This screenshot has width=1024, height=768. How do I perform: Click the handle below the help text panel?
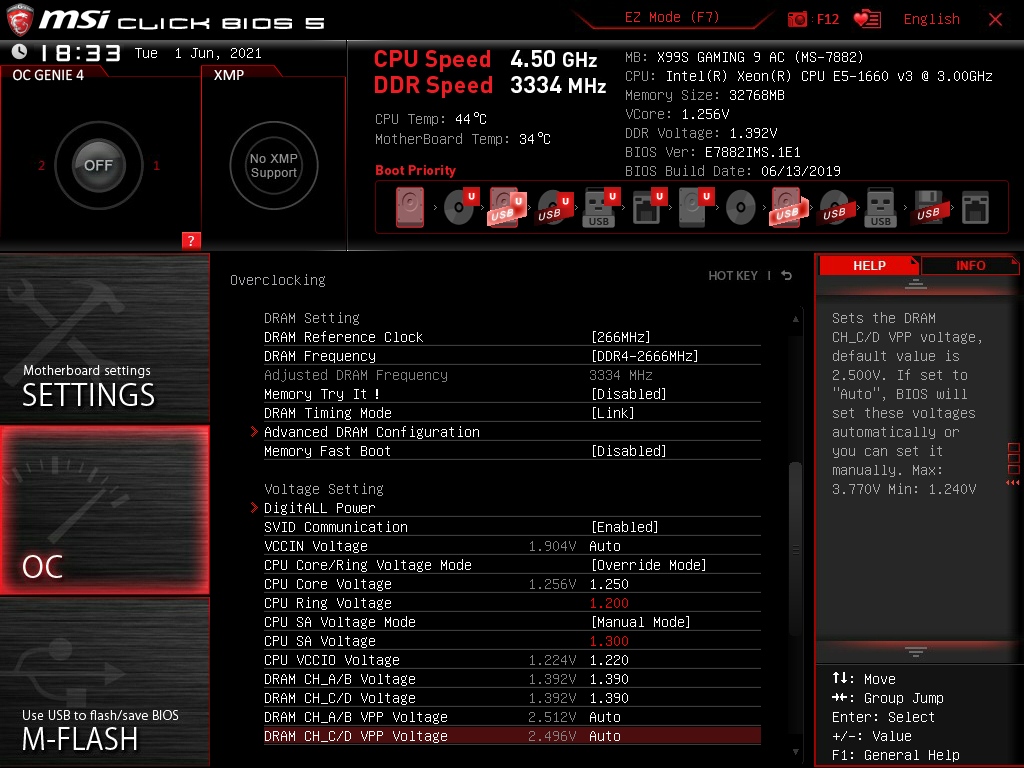click(x=916, y=652)
